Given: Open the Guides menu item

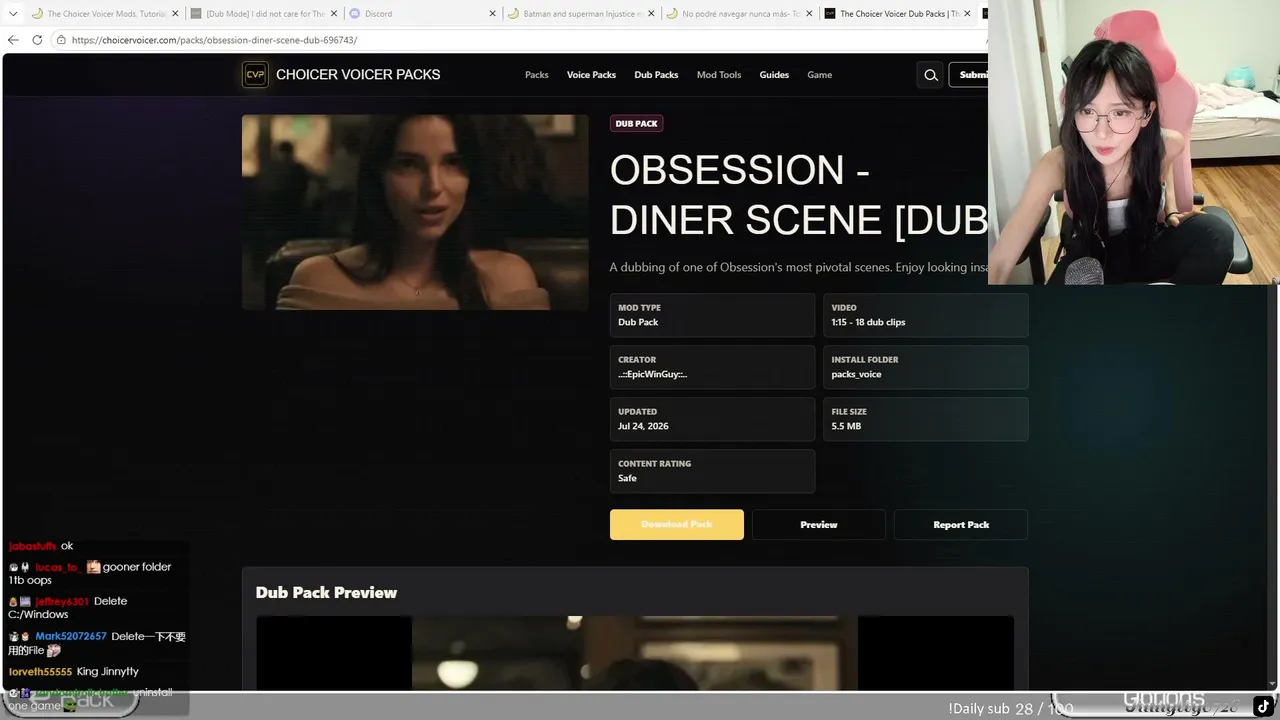Looking at the screenshot, I should coord(774,75).
